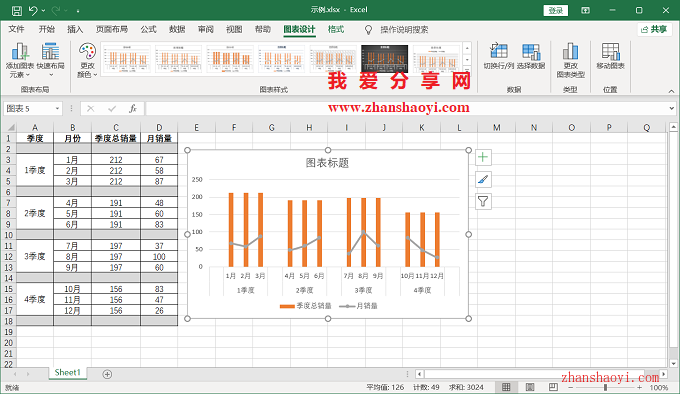Image resolution: width=680 pixels, height=394 pixels.
Task: Open Change Colors palette
Action: 87,60
